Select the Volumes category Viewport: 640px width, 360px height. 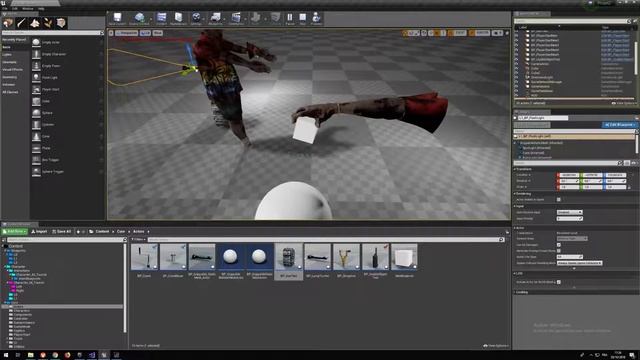click(x=9, y=84)
